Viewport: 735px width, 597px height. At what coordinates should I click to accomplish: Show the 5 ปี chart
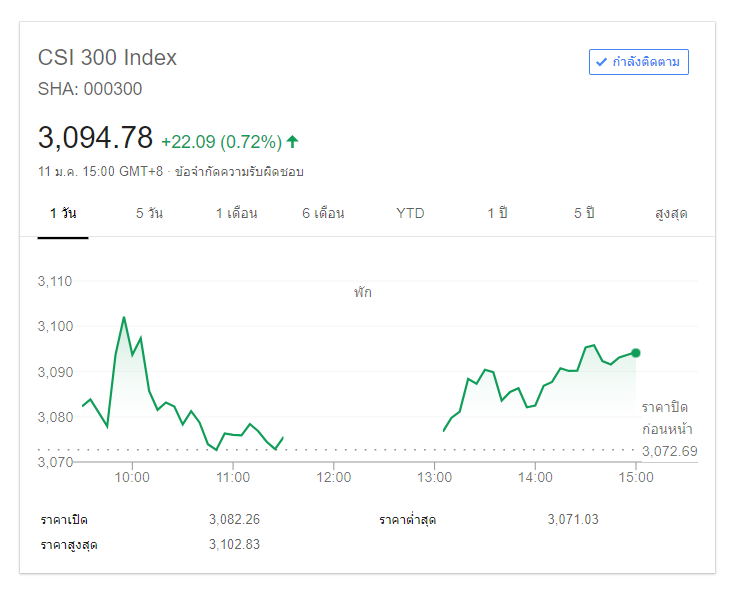(x=584, y=213)
